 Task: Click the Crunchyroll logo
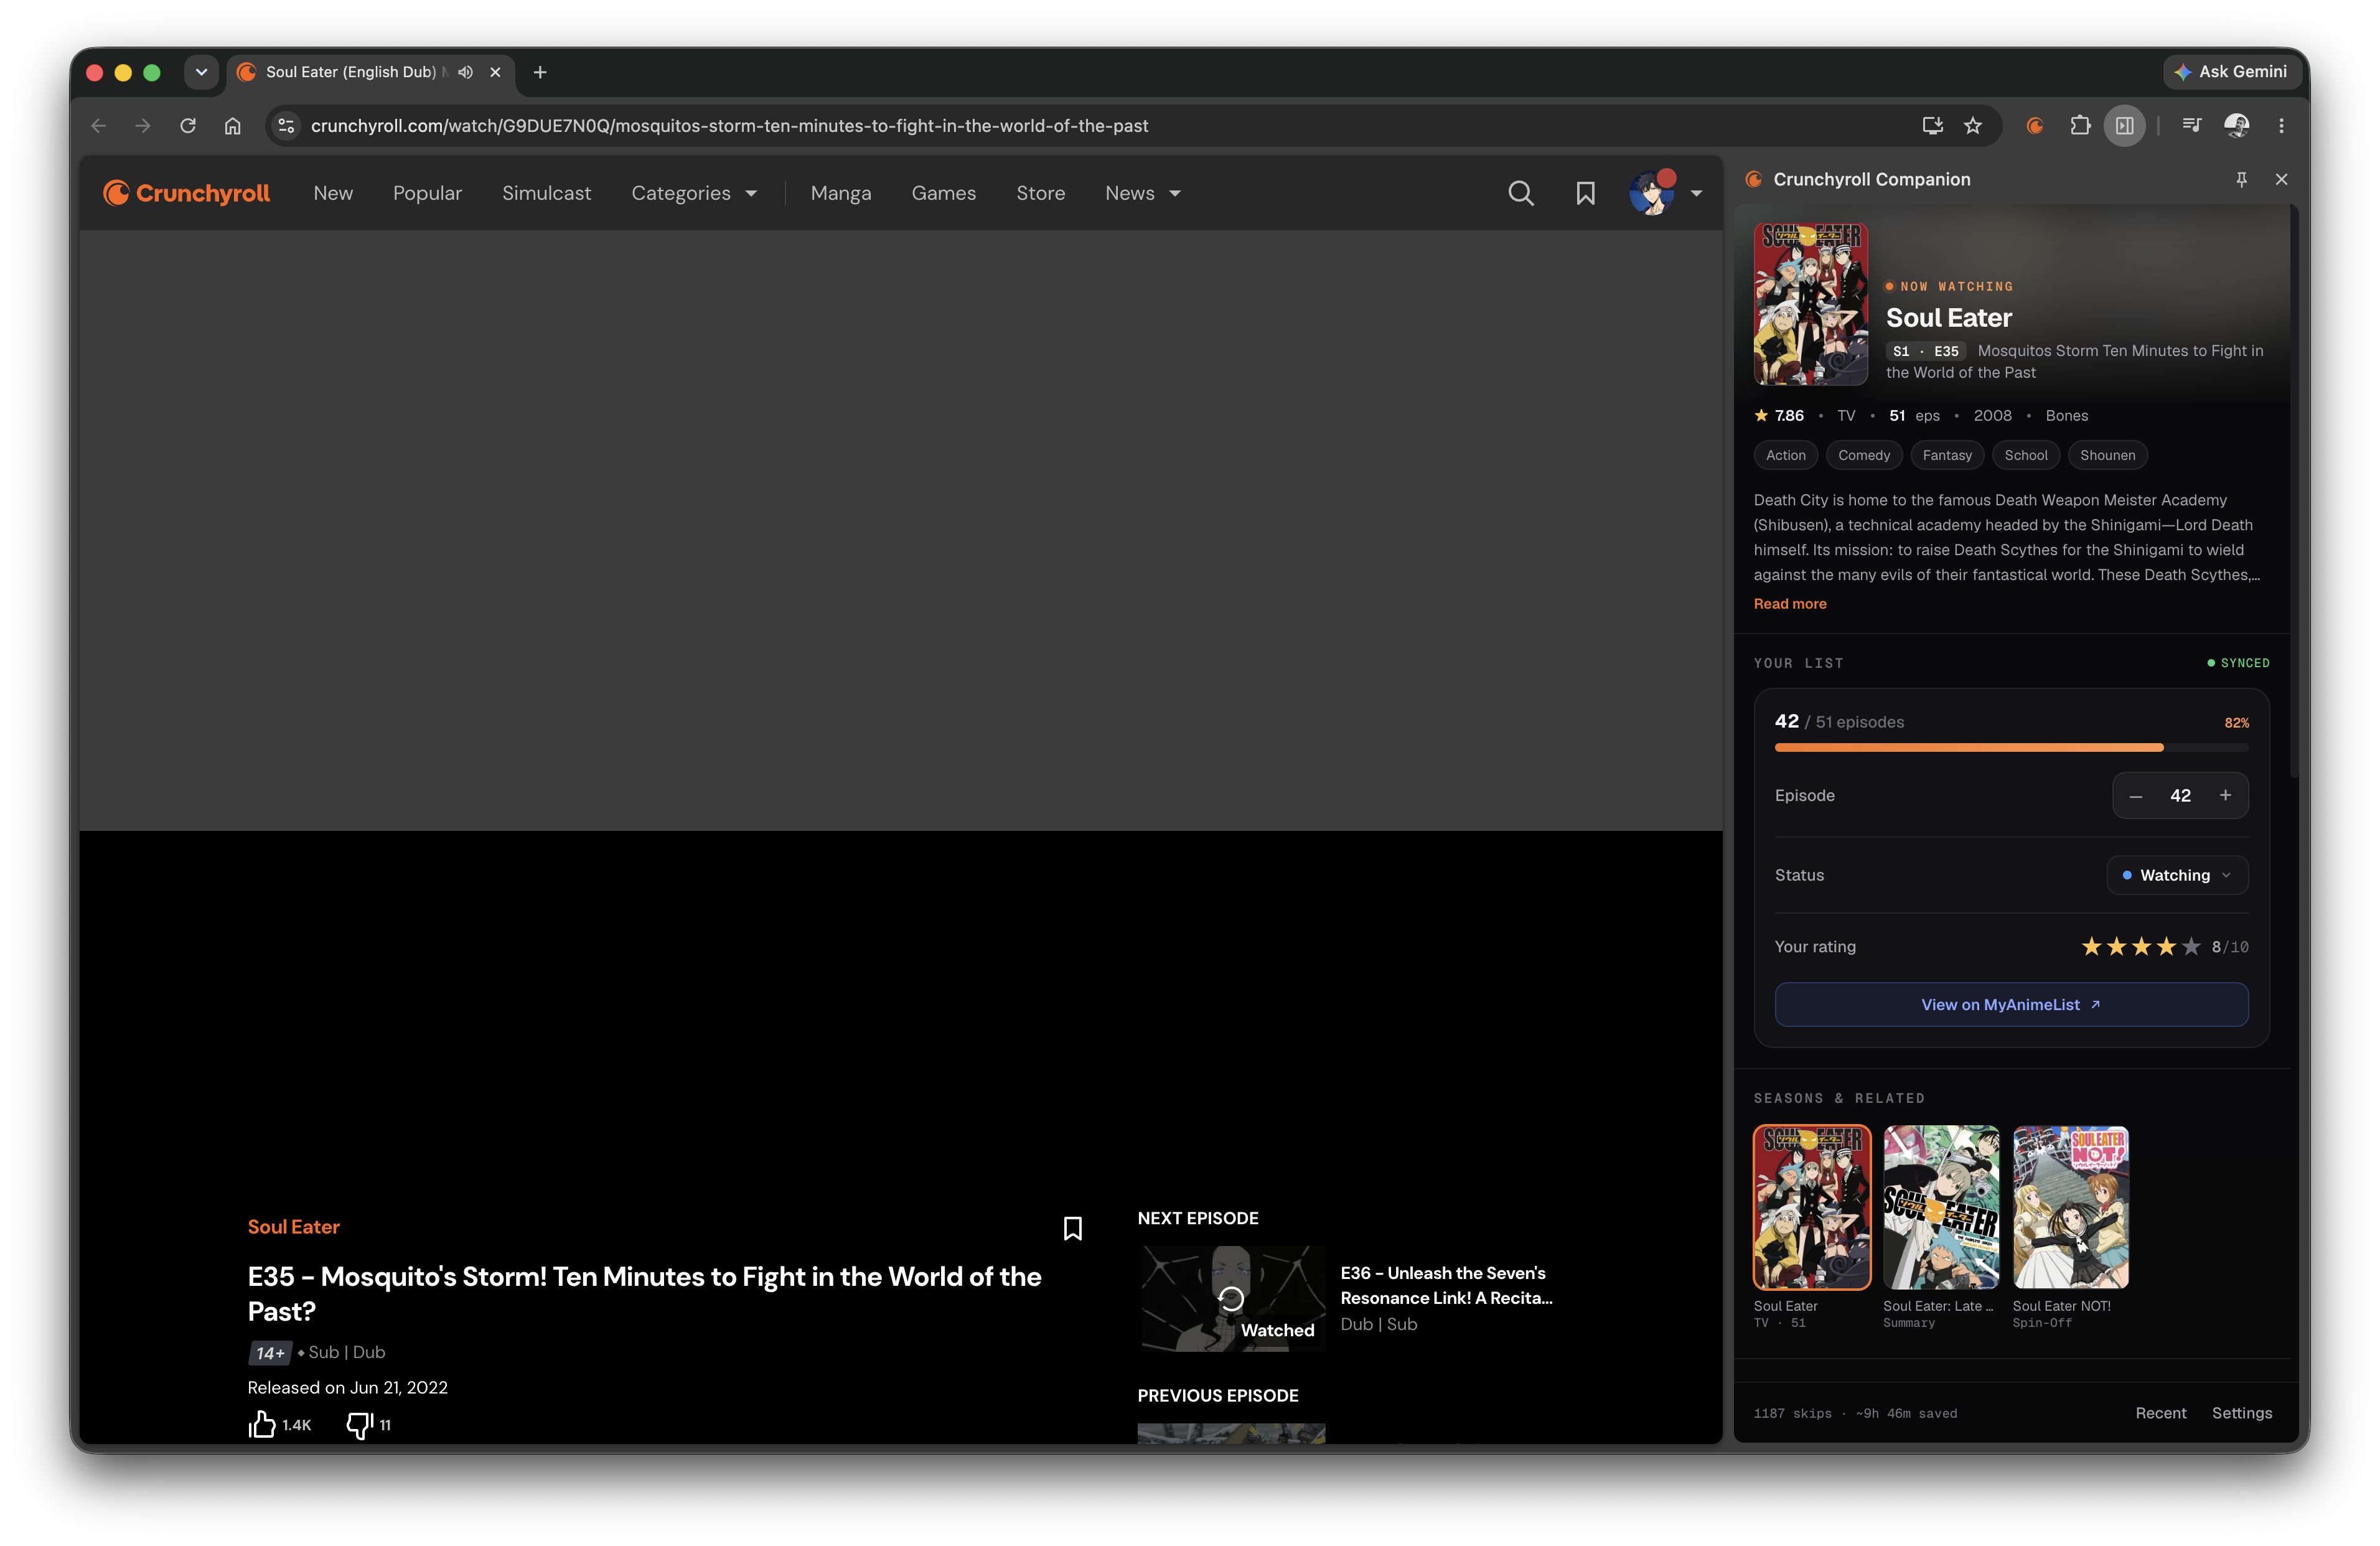pos(186,193)
